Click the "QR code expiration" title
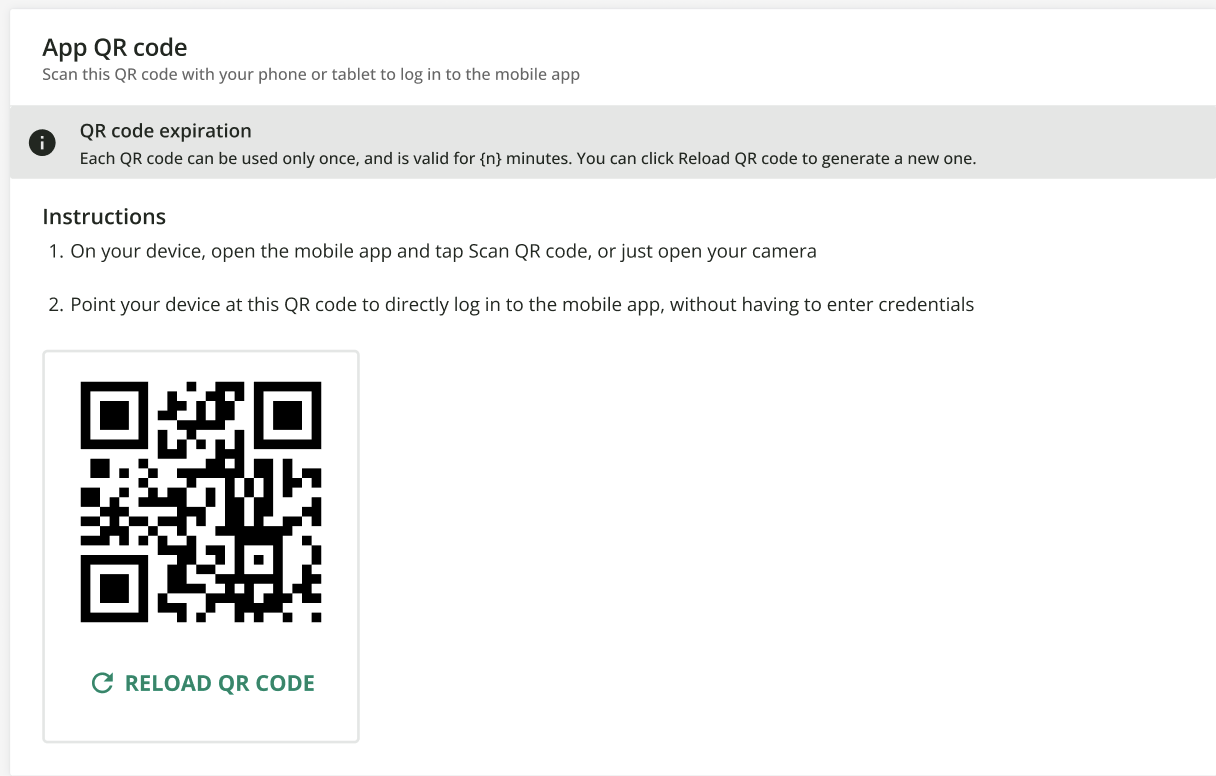 pos(166,131)
